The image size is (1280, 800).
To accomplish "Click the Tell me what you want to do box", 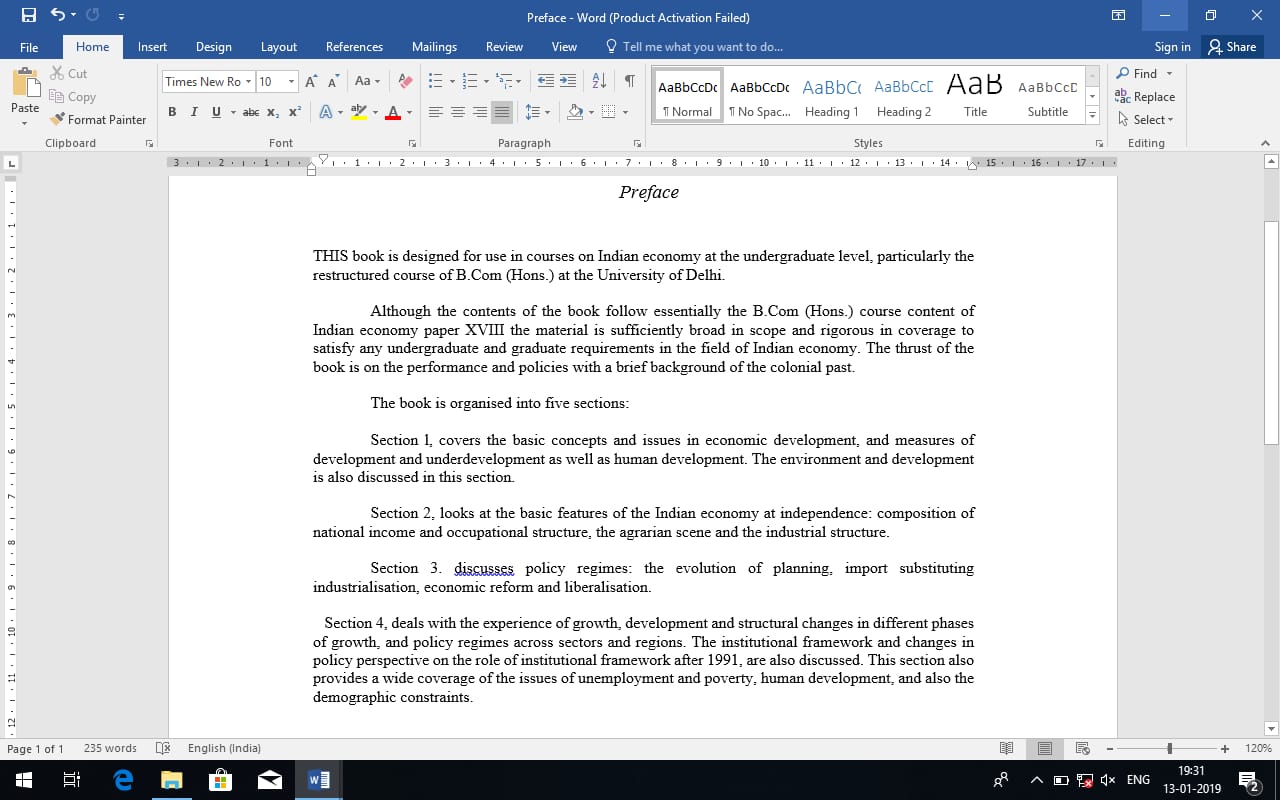I will 695,47.
